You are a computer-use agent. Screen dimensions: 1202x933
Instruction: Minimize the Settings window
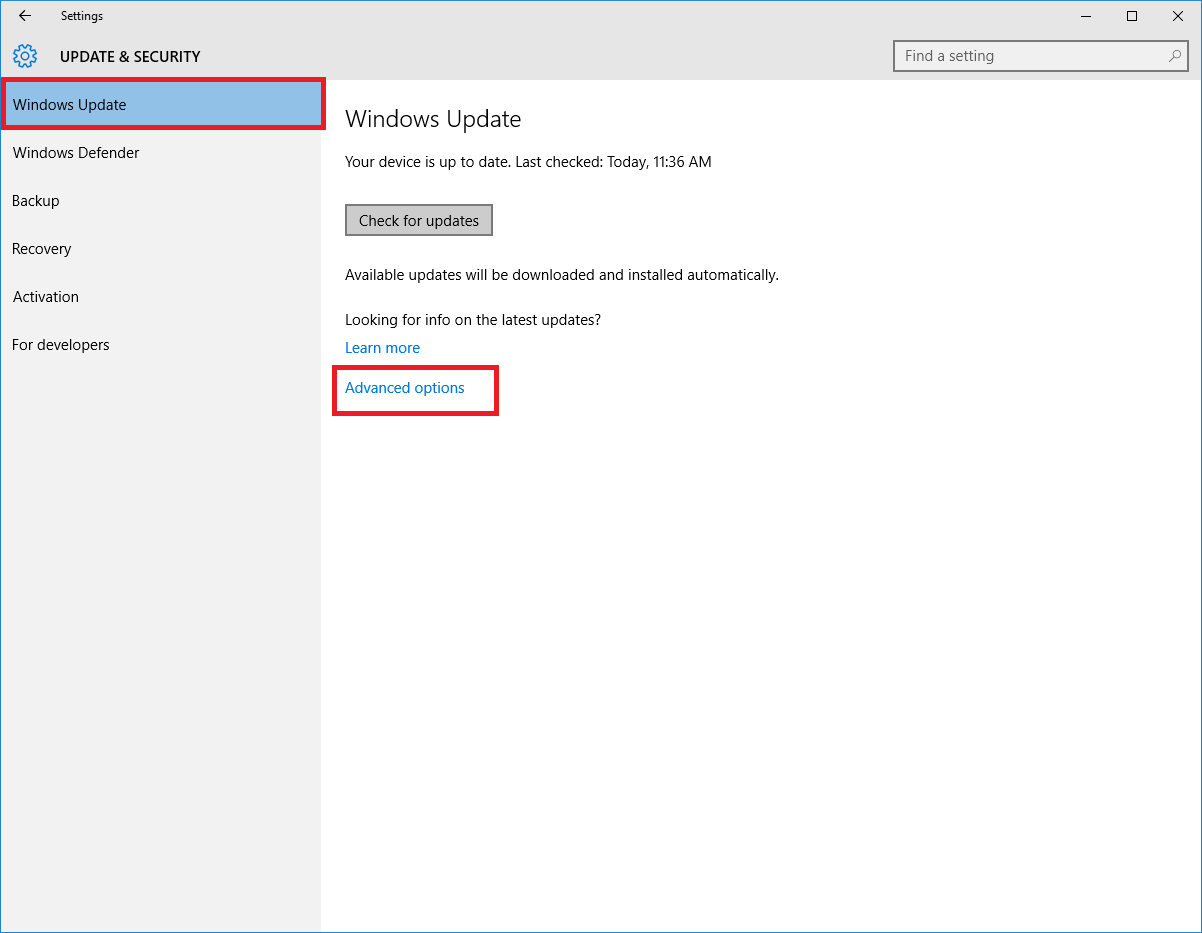point(1085,16)
